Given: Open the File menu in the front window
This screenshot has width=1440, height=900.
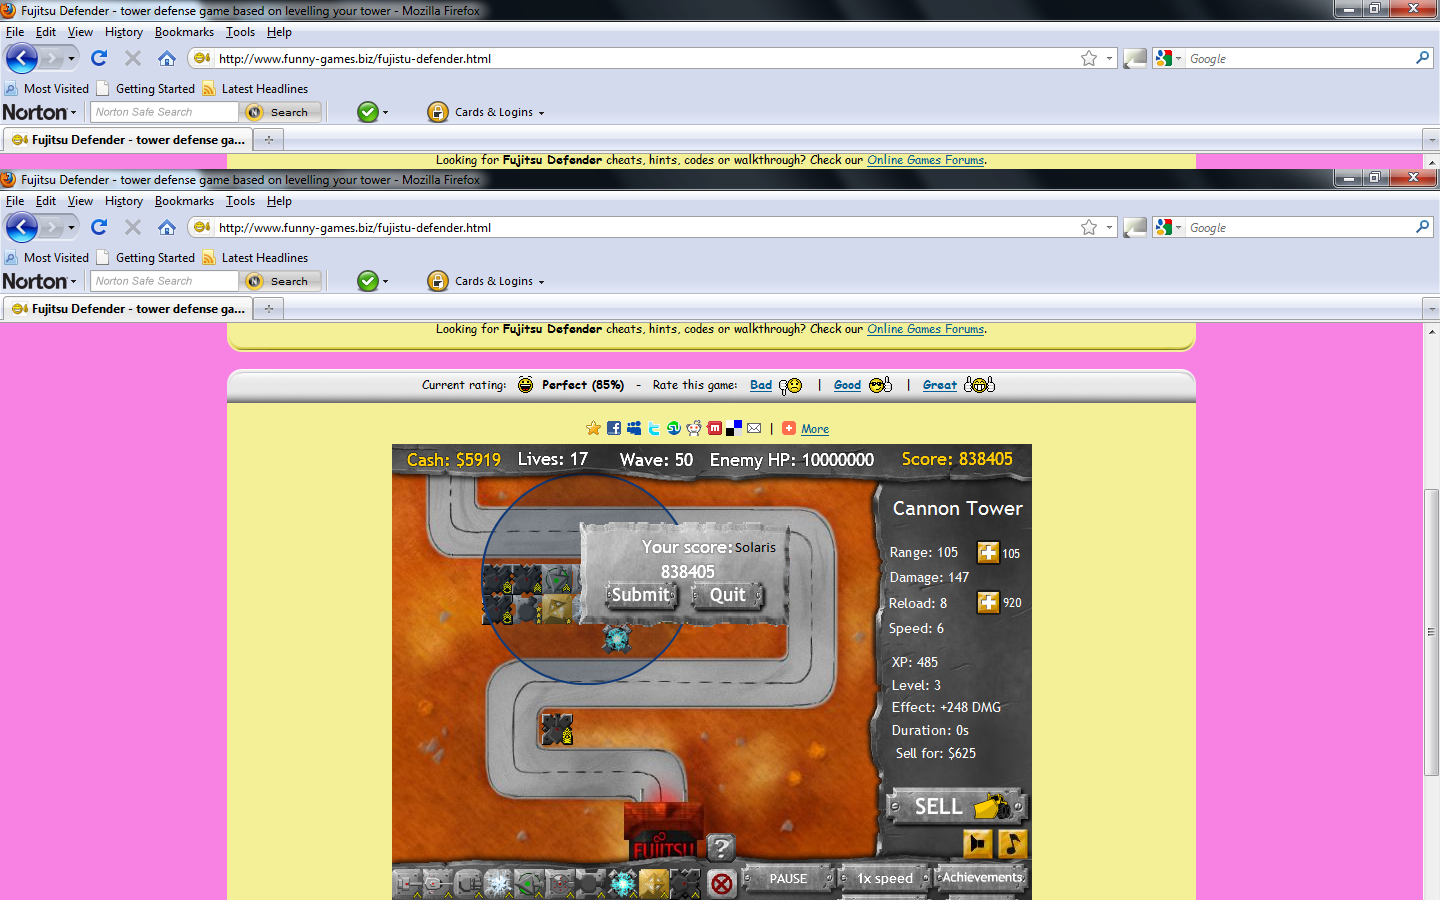Looking at the screenshot, I should tap(15, 201).
